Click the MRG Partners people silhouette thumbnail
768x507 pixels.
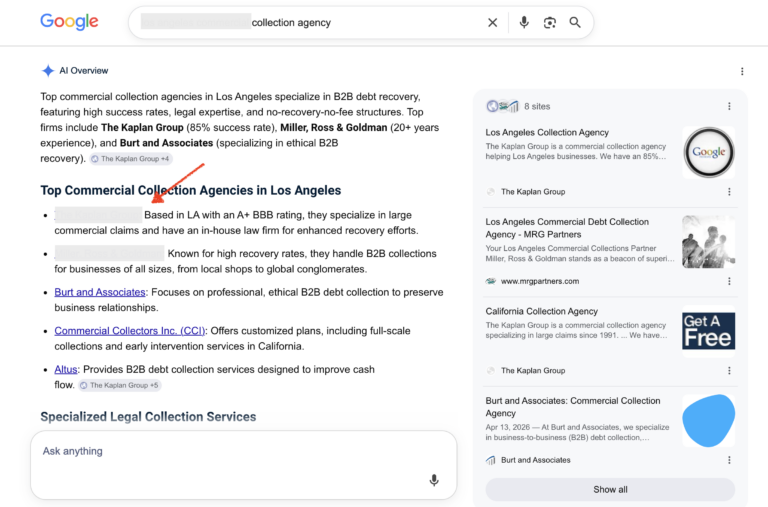[708, 241]
